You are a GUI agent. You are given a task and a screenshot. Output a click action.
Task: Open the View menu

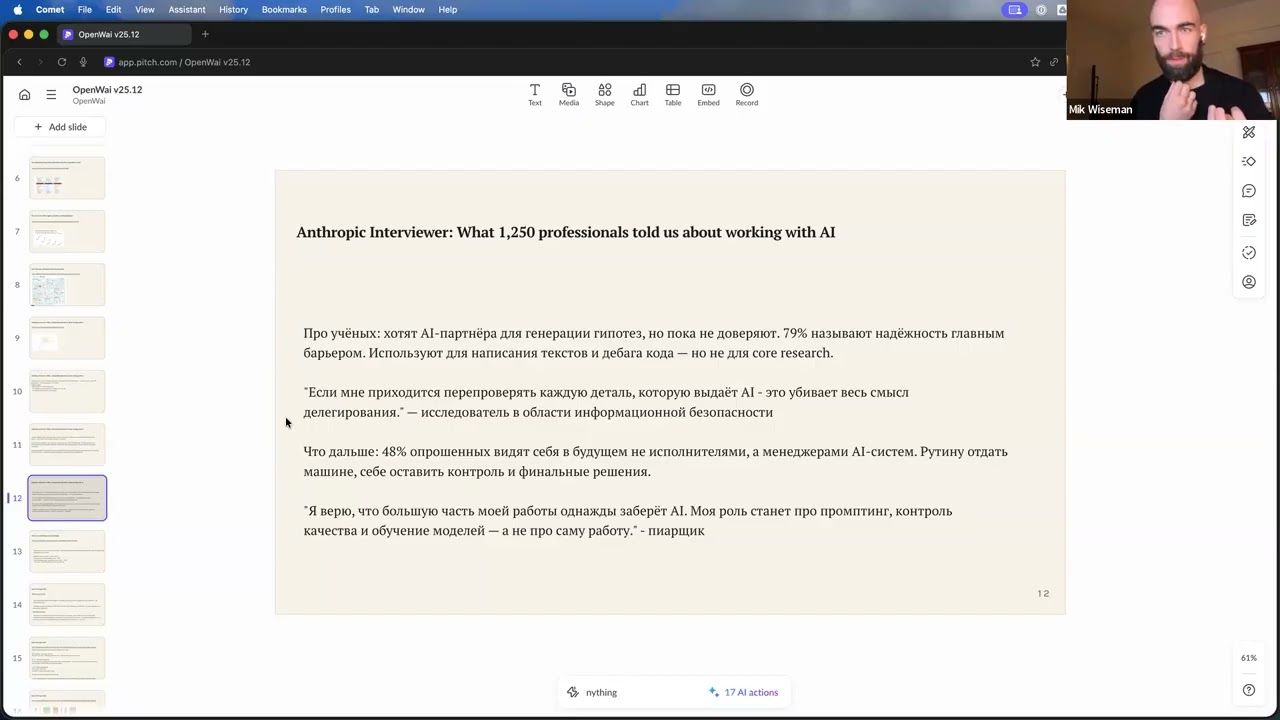(x=145, y=10)
